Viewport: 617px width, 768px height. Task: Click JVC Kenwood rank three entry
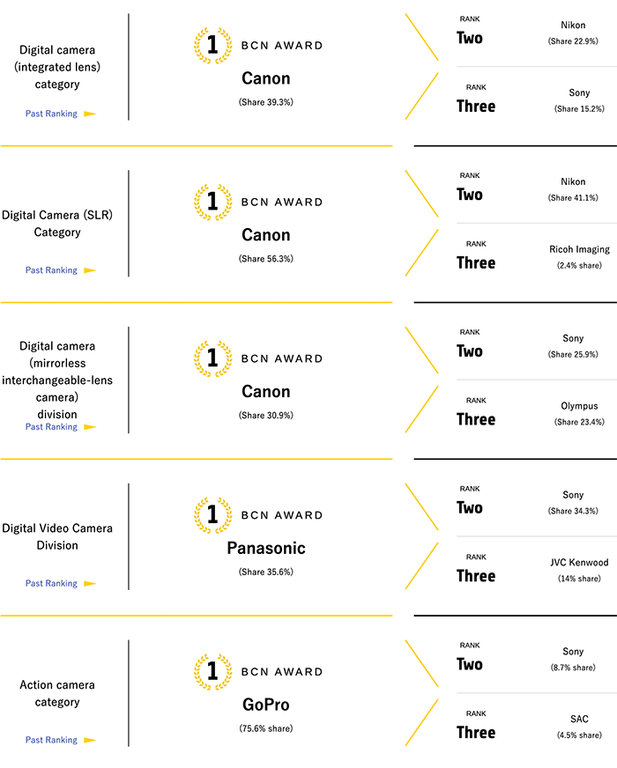coord(579,562)
